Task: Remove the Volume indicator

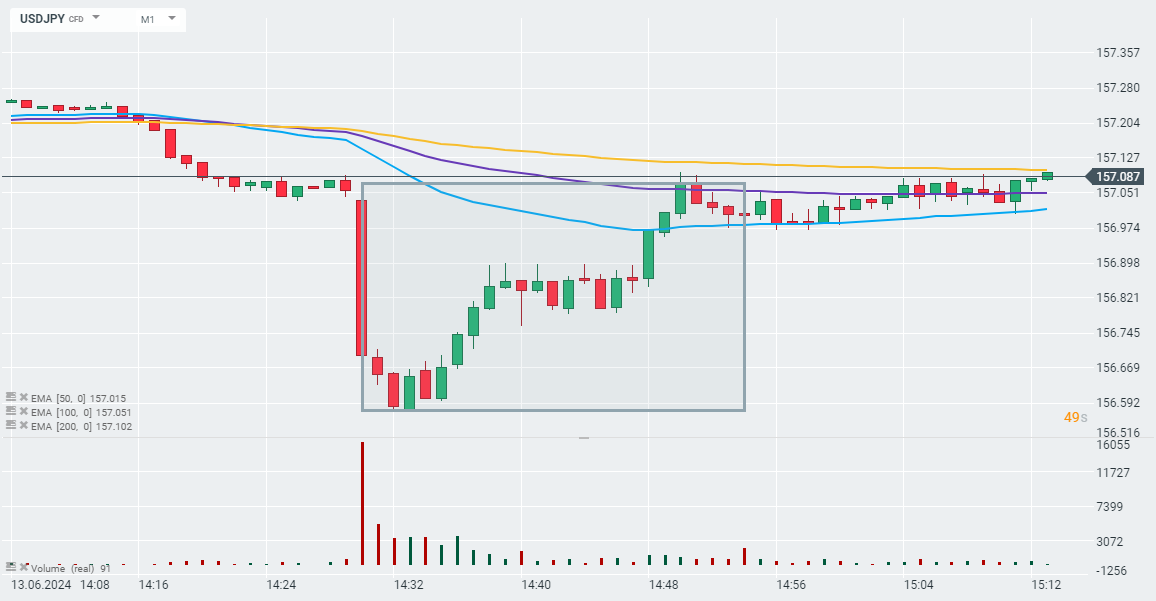Action: pos(23,567)
